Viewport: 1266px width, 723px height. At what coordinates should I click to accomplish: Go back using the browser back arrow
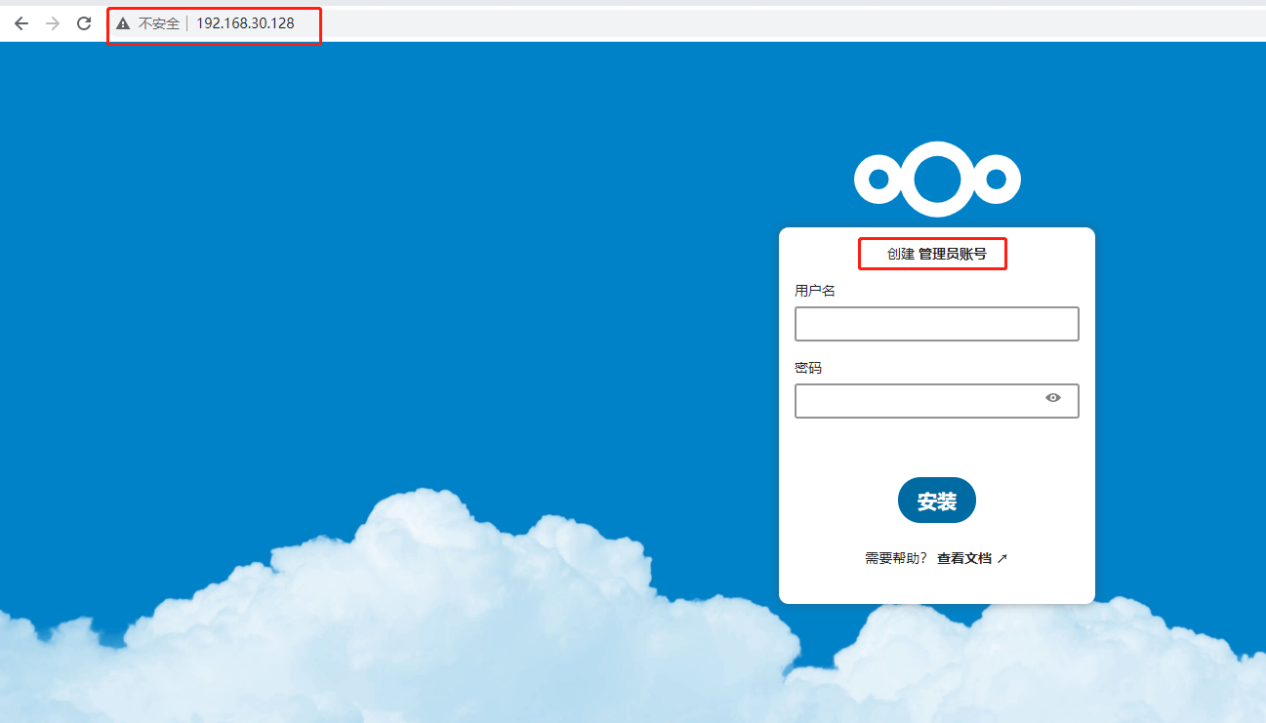click(21, 23)
